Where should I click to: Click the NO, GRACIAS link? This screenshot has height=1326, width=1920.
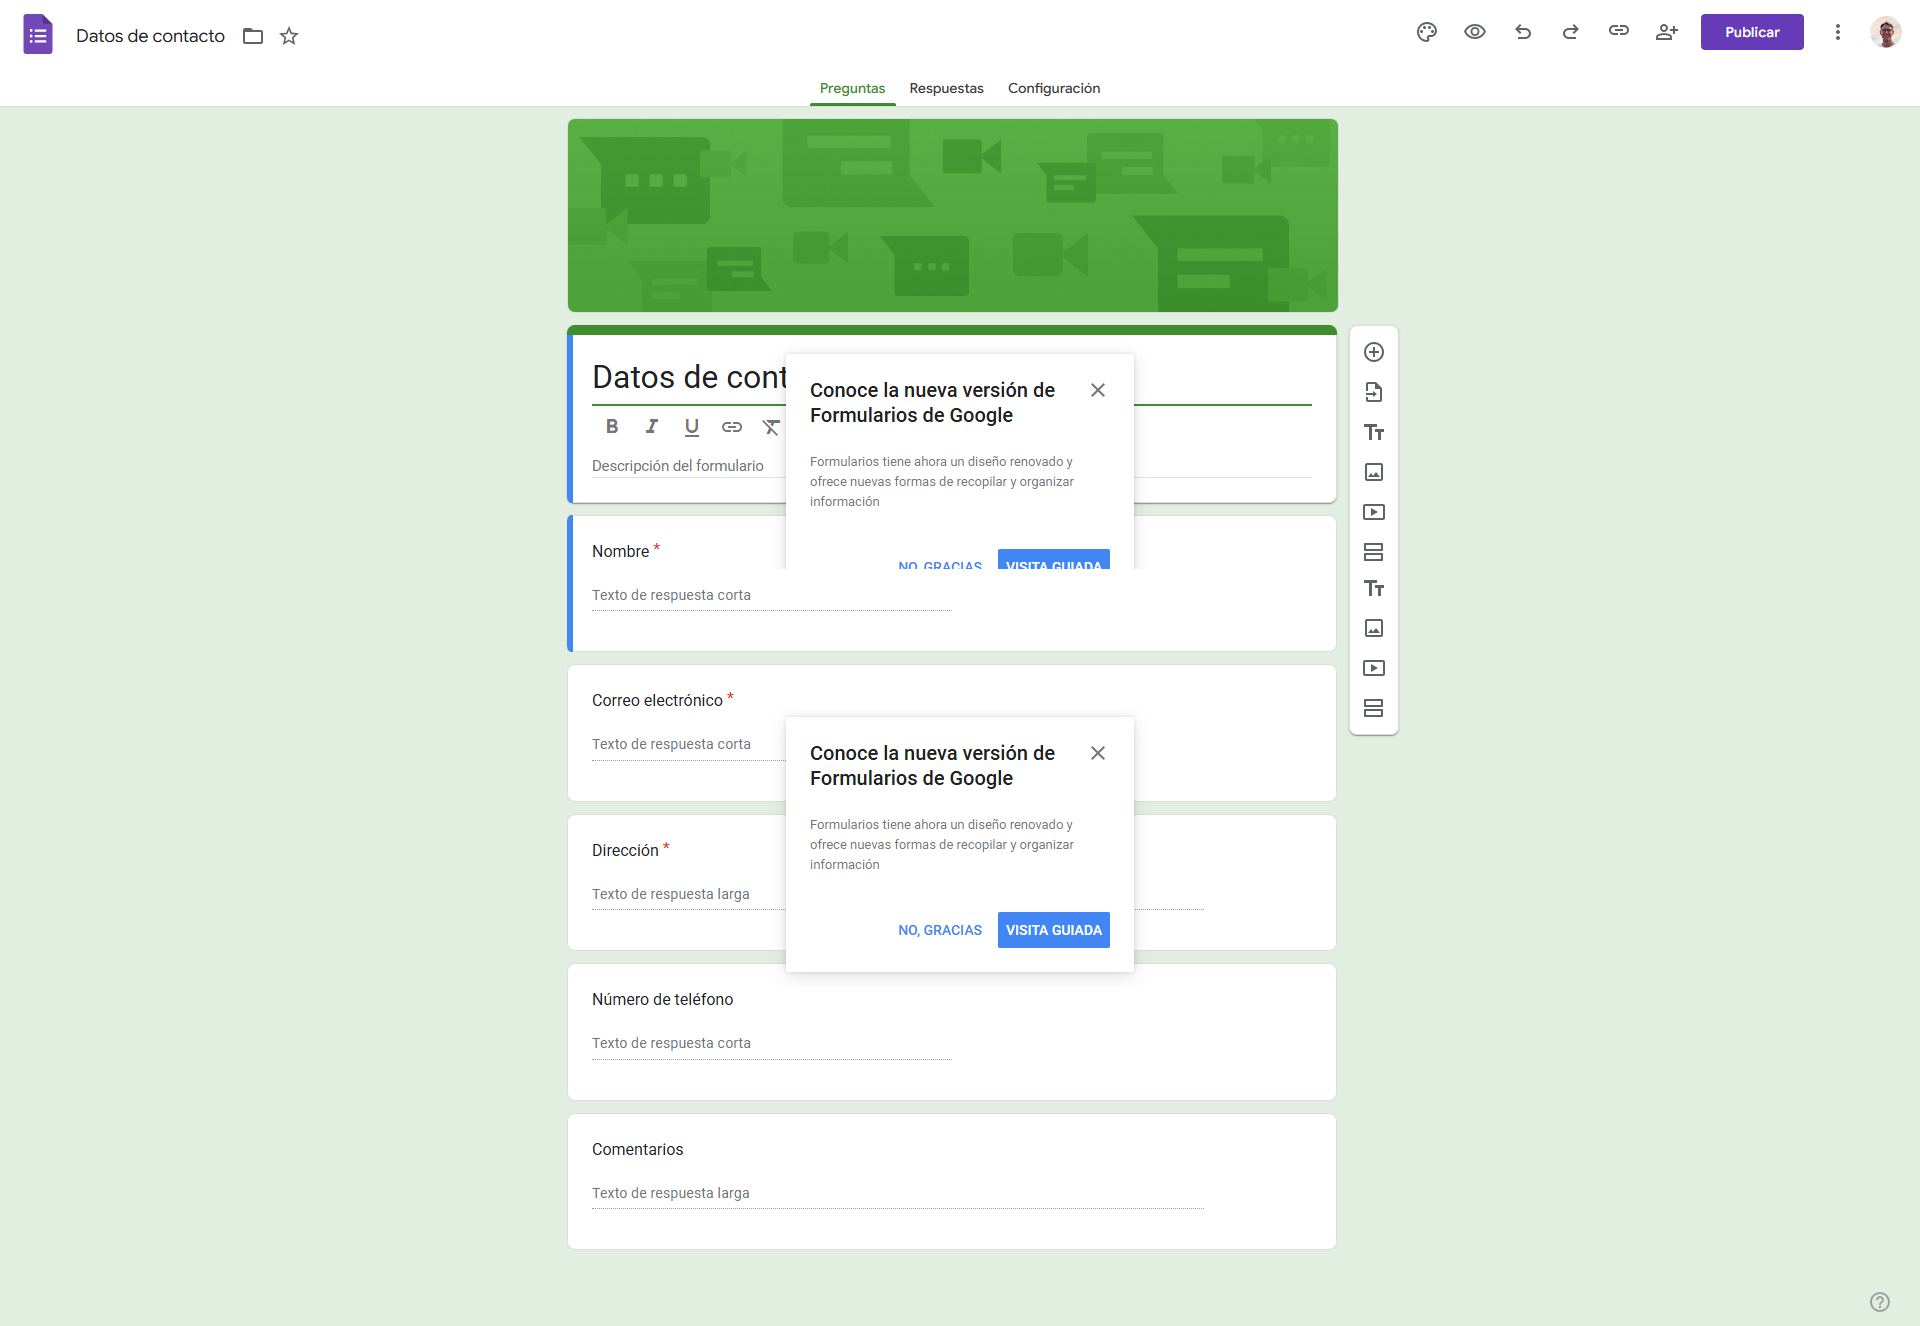pyautogui.click(x=940, y=930)
